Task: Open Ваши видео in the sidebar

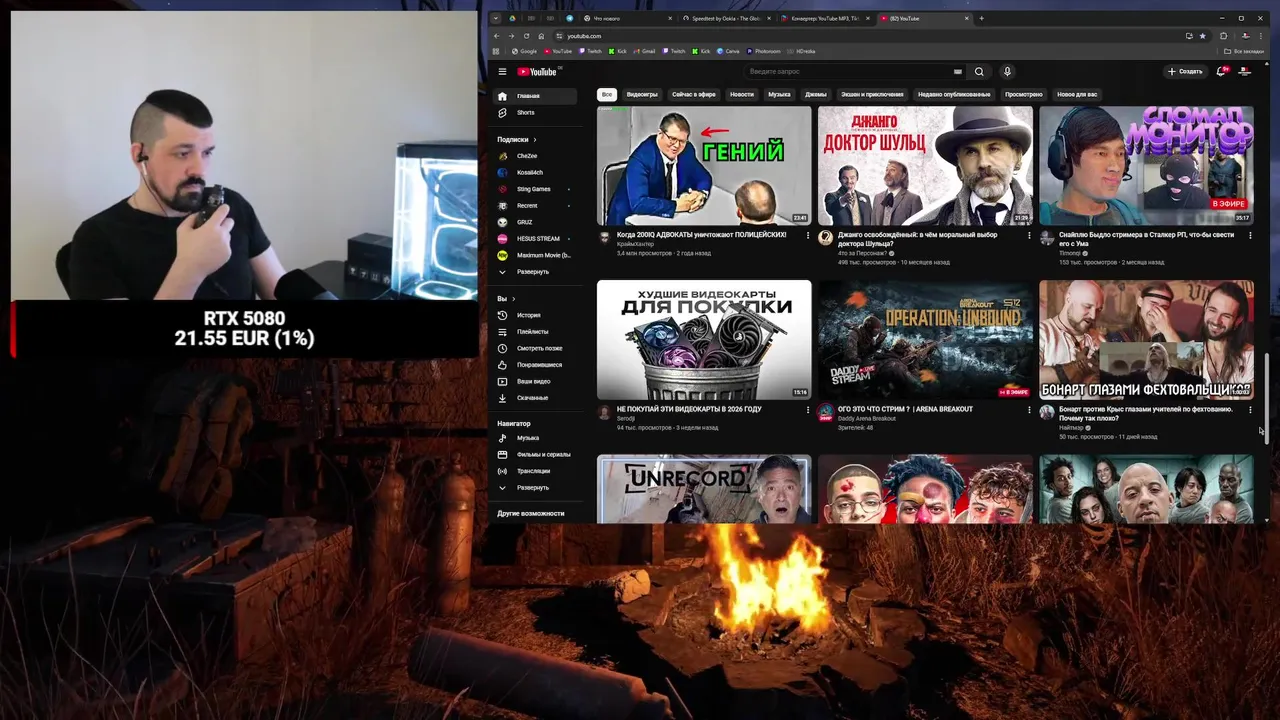Action: pos(536,381)
